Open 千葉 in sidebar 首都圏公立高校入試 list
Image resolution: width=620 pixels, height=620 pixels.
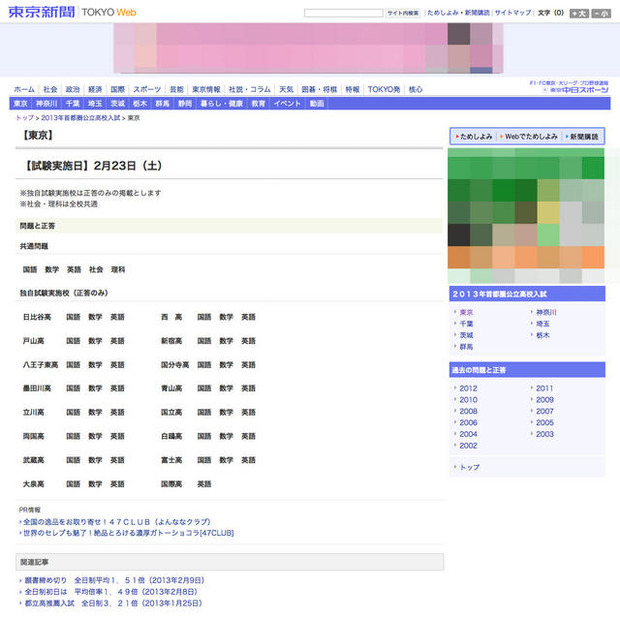pyautogui.click(x=466, y=324)
